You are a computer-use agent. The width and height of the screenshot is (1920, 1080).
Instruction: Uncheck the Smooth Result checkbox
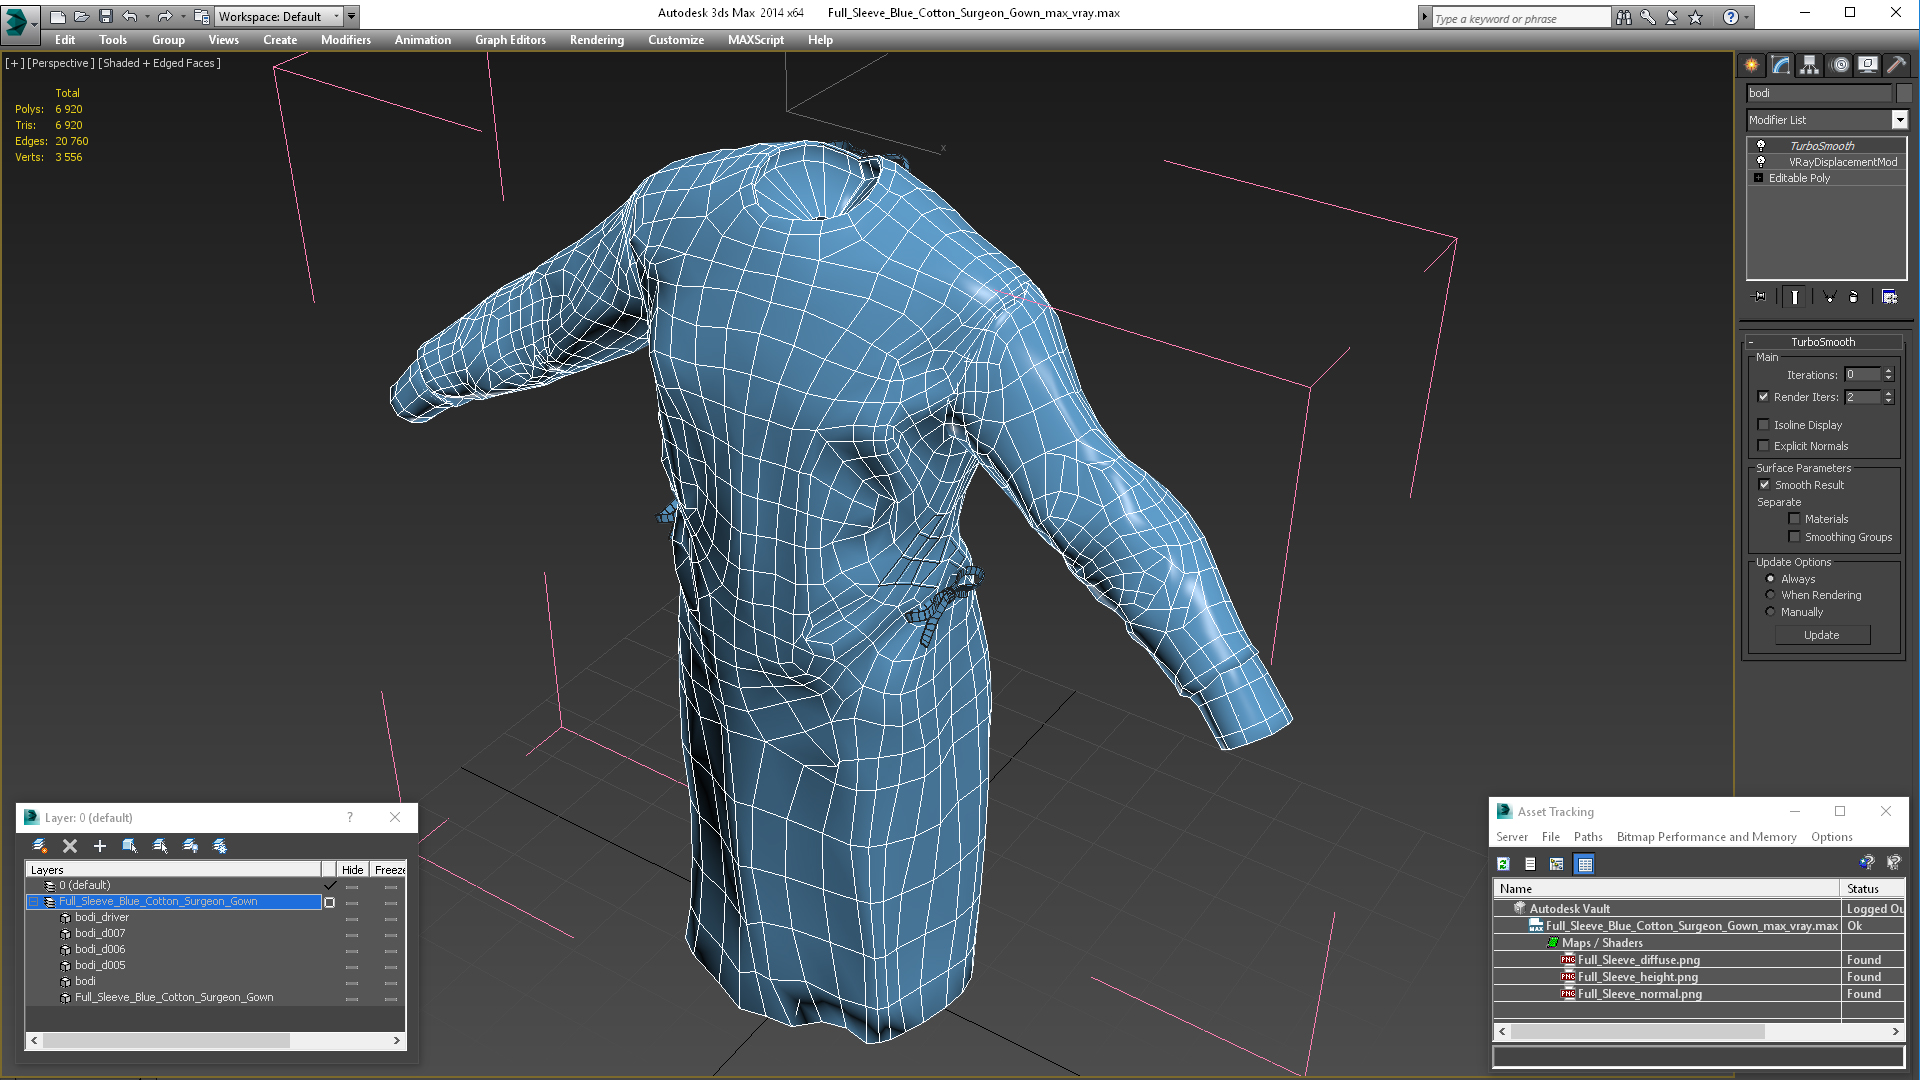pyautogui.click(x=1764, y=485)
